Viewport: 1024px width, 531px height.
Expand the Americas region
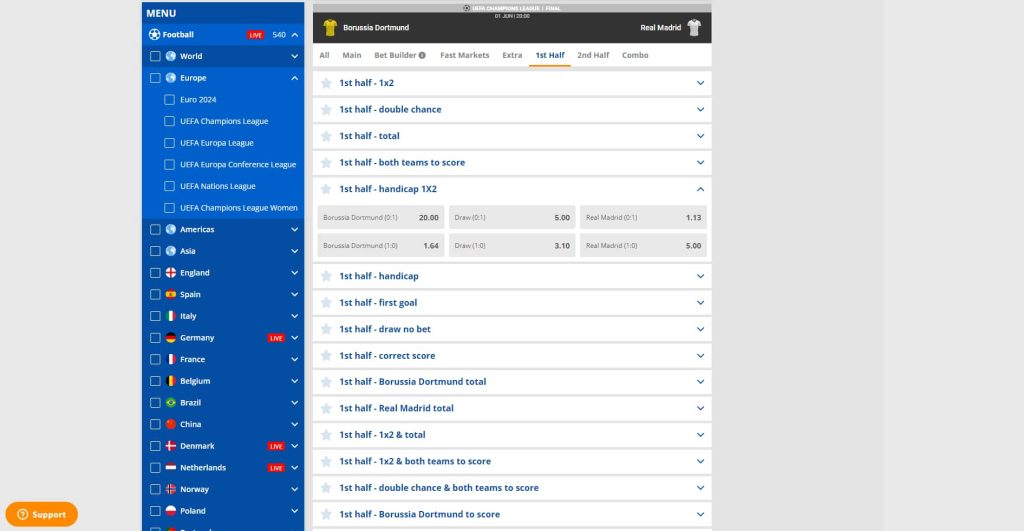[295, 229]
